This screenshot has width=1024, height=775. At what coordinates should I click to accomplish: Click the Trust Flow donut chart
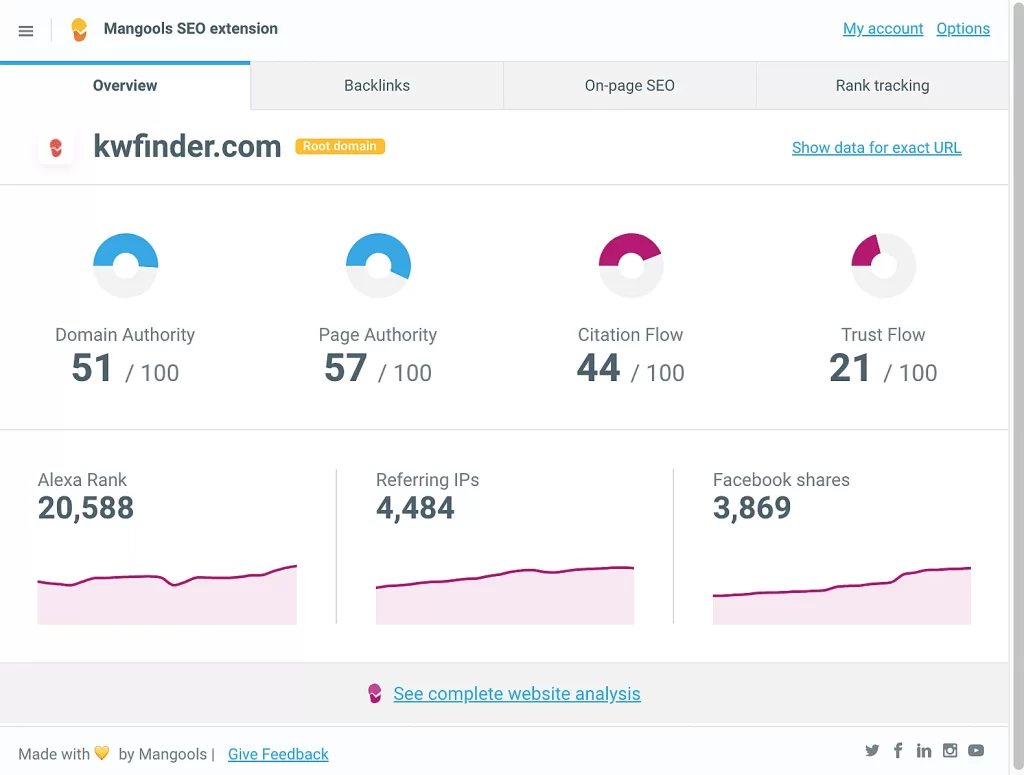tap(884, 265)
